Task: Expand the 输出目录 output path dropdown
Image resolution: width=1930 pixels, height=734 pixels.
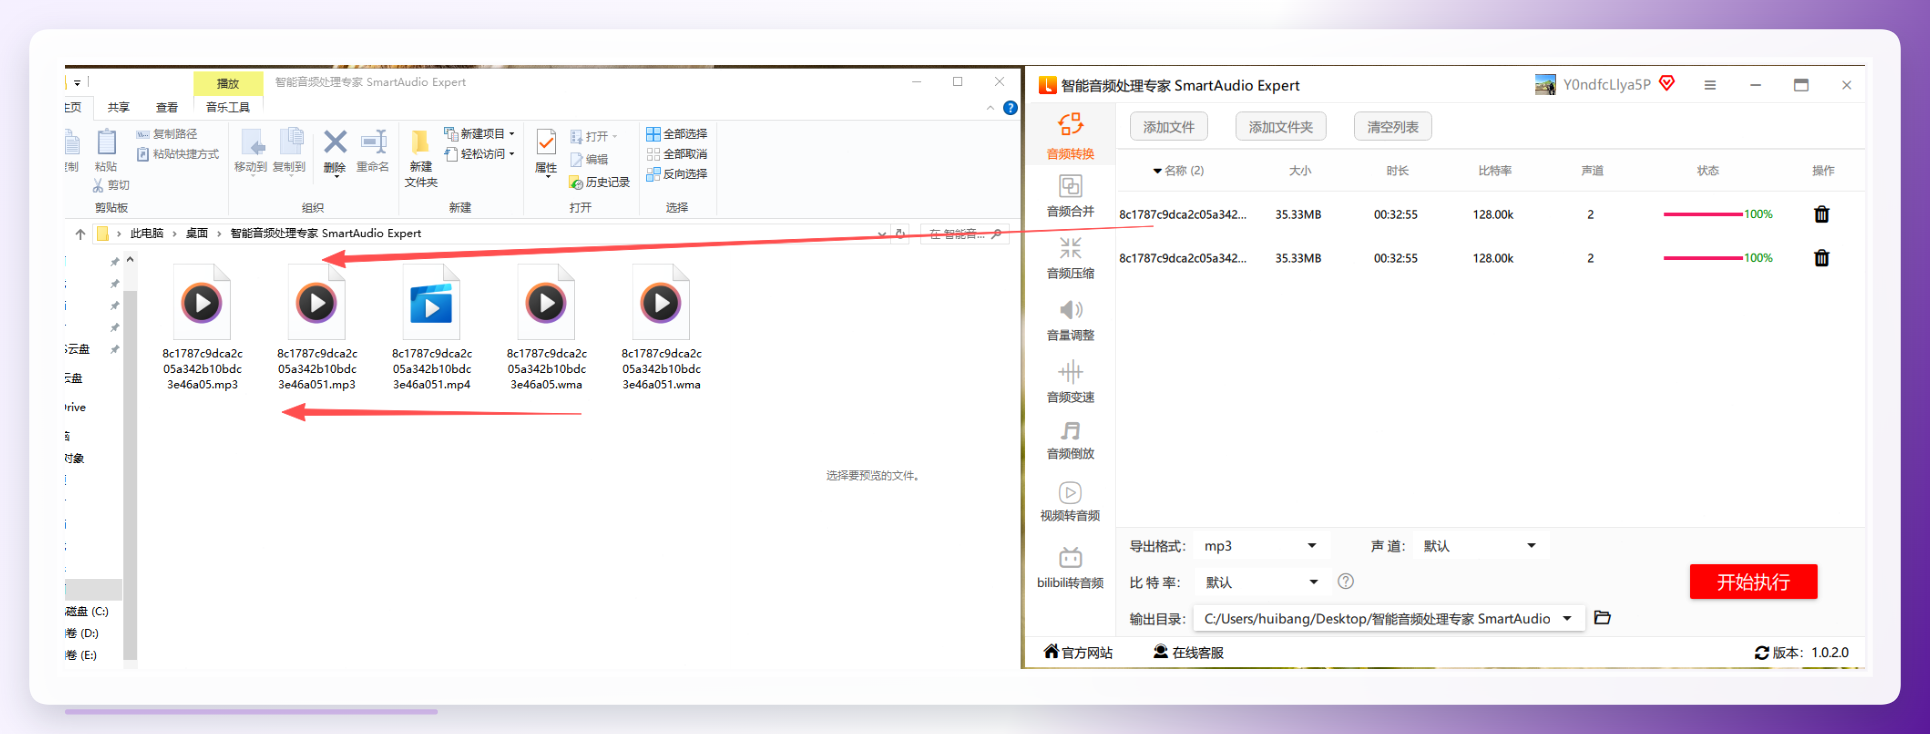Action: click(1567, 618)
